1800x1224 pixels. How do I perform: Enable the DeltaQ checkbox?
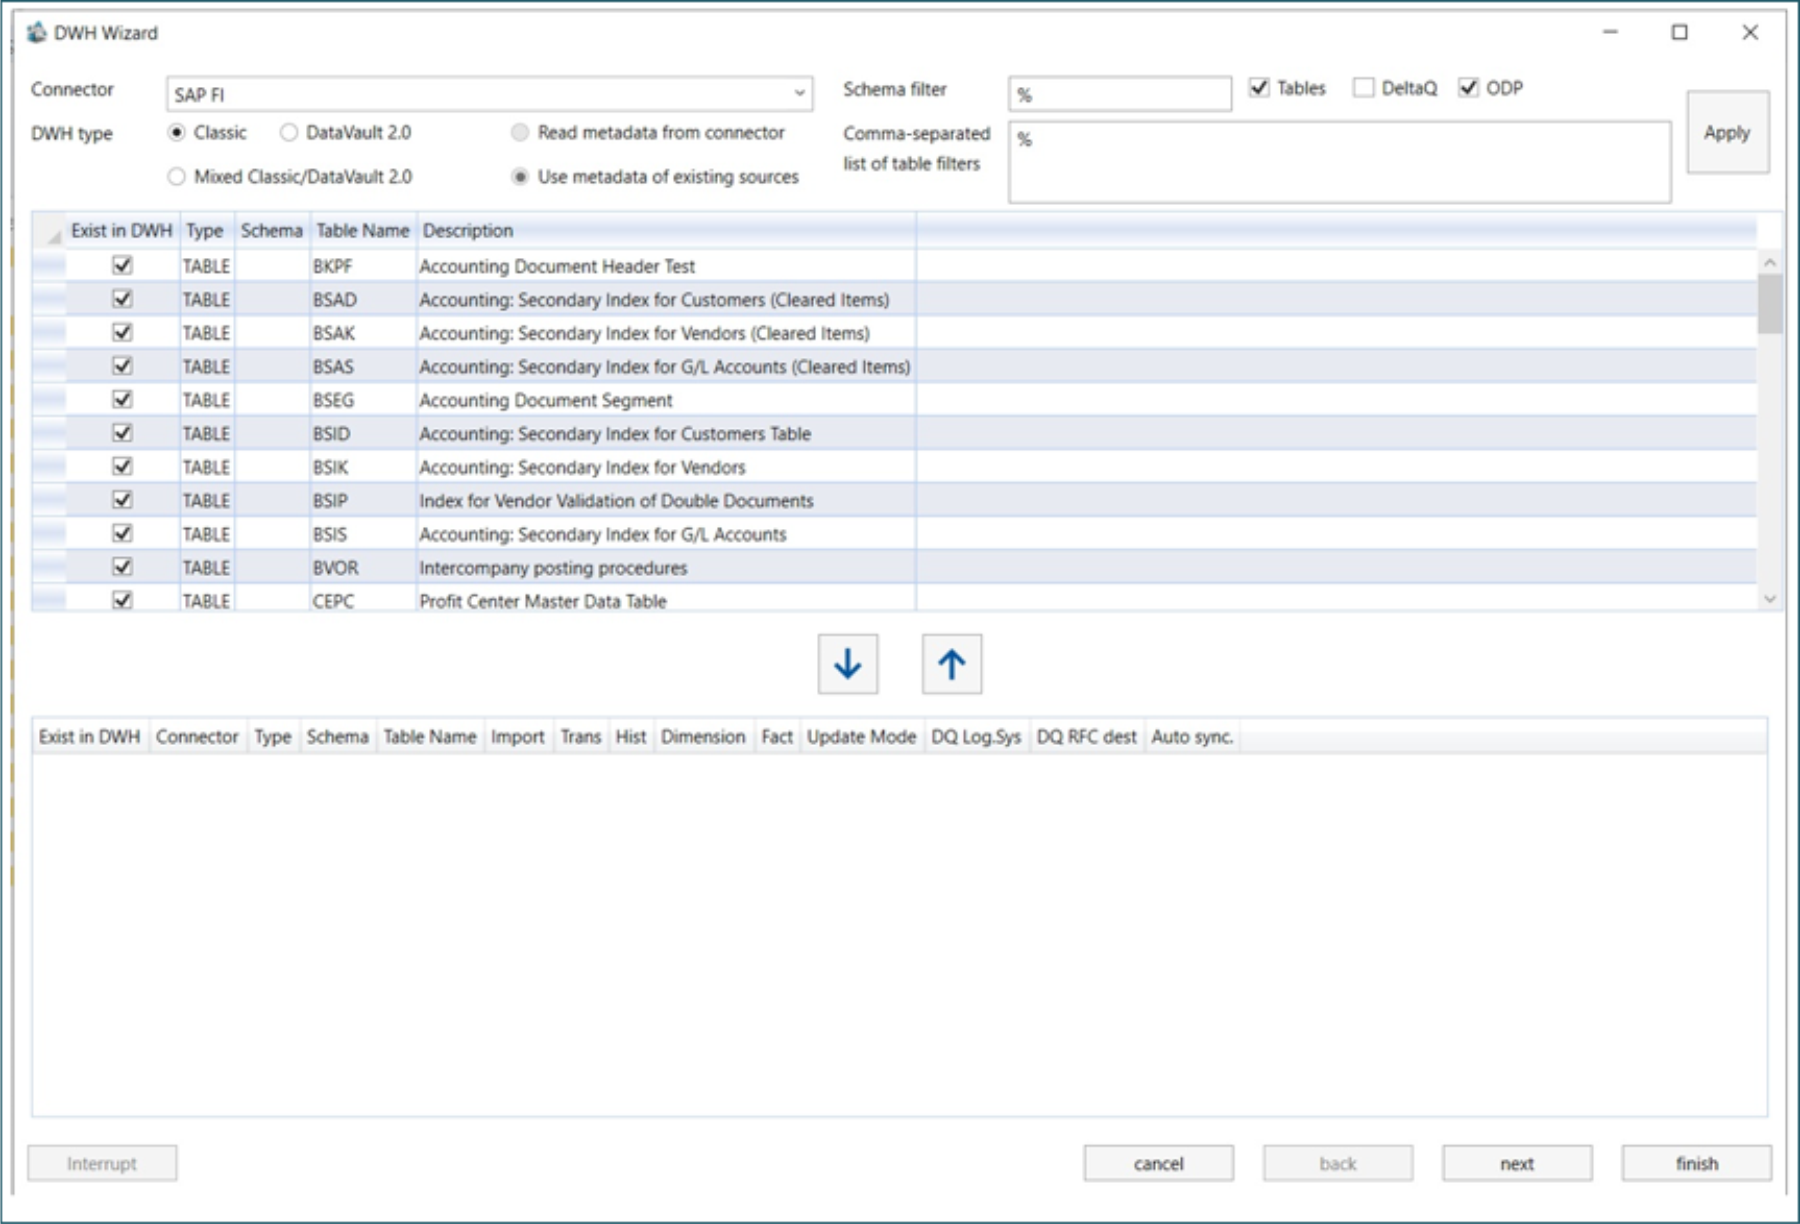(x=1362, y=89)
